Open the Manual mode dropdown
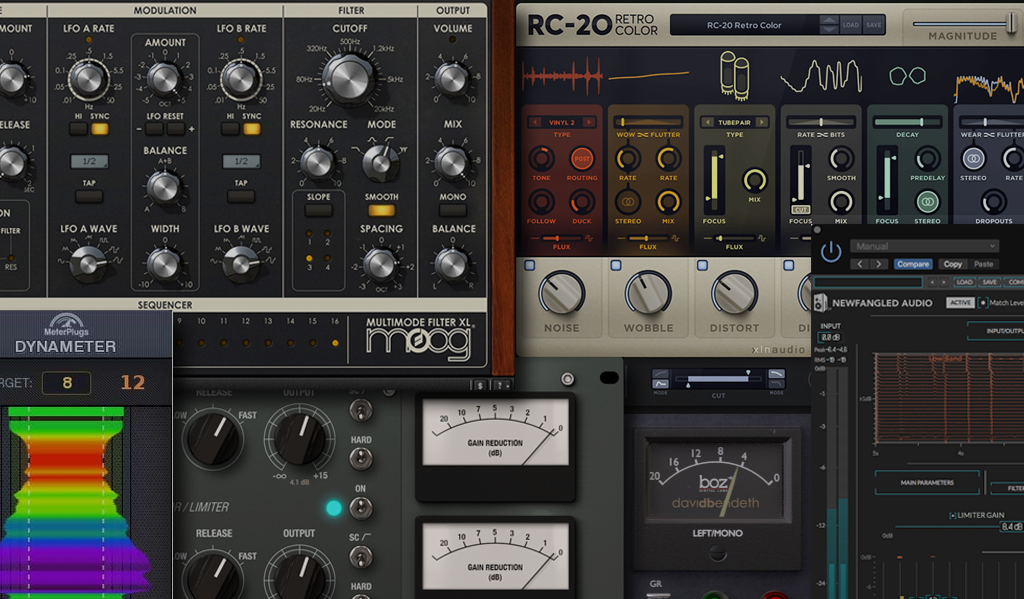The height and width of the screenshot is (599, 1024). [925, 246]
